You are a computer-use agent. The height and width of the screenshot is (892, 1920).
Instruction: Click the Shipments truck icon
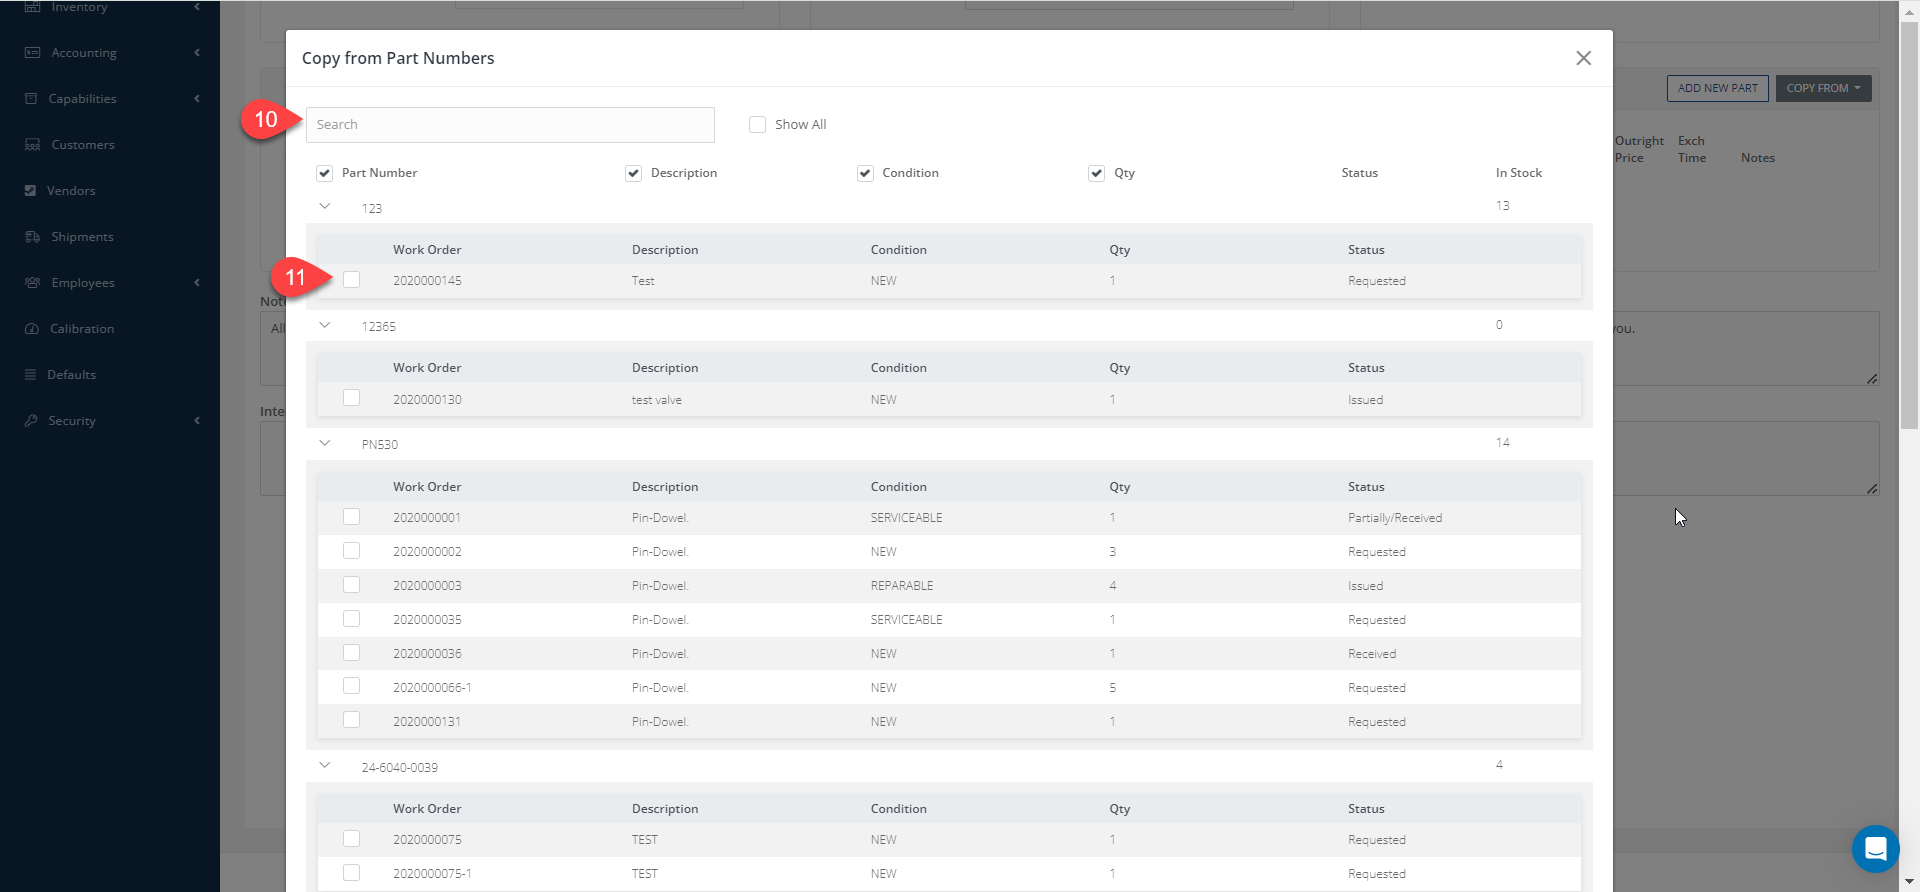click(32, 237)
